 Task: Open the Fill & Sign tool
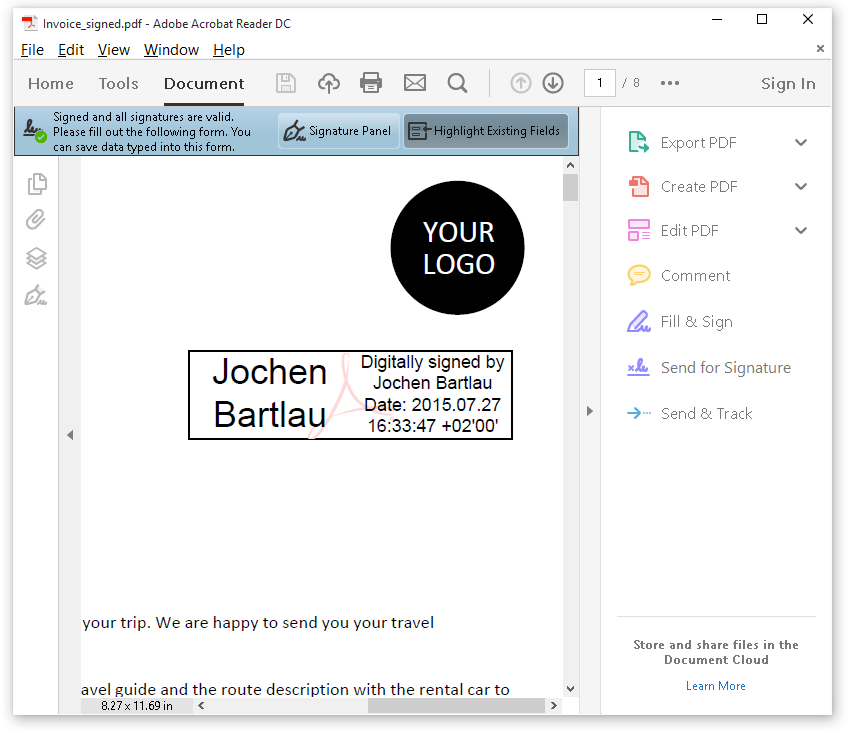pos(680,322)
